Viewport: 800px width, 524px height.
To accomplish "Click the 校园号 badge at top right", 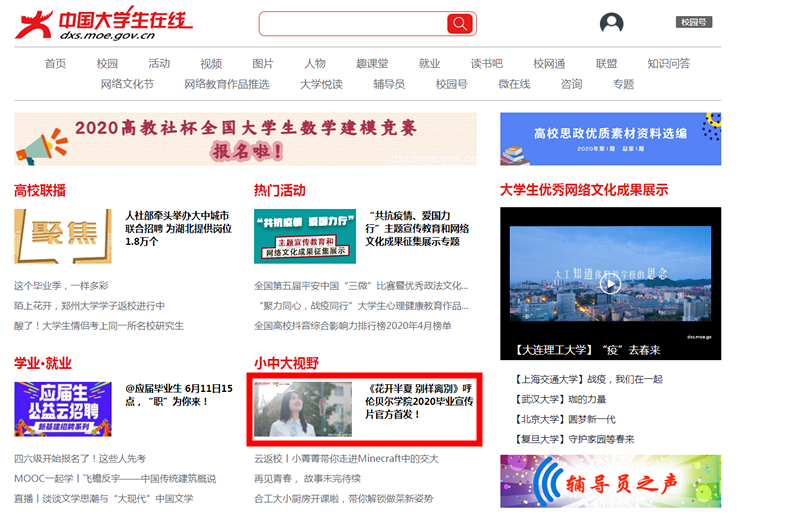I will pos(692,22).
